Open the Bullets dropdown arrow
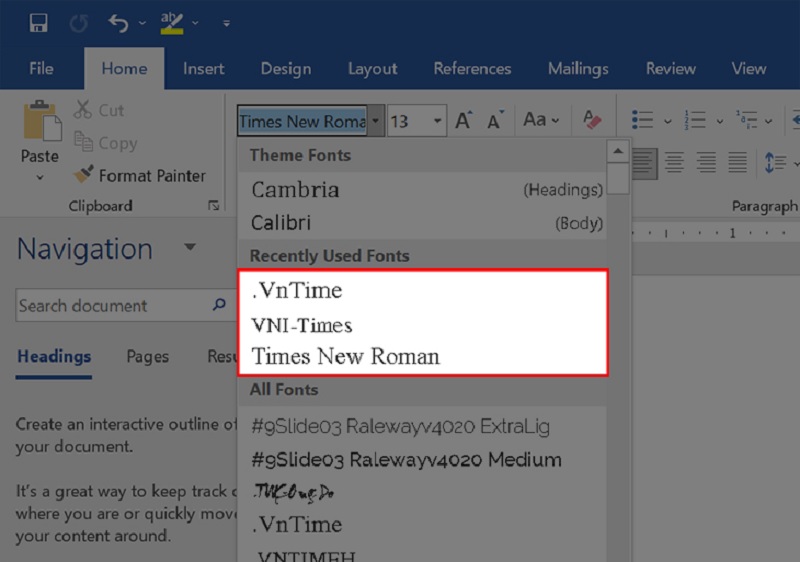Image resolution: width=800 pixels, height=562 pixels. click(x=667, y=121)
